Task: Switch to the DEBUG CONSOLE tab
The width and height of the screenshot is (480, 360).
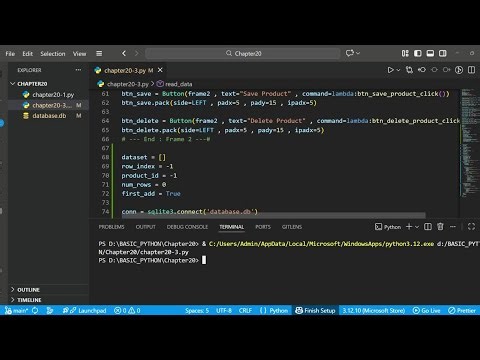Action: tap(187, 227)
